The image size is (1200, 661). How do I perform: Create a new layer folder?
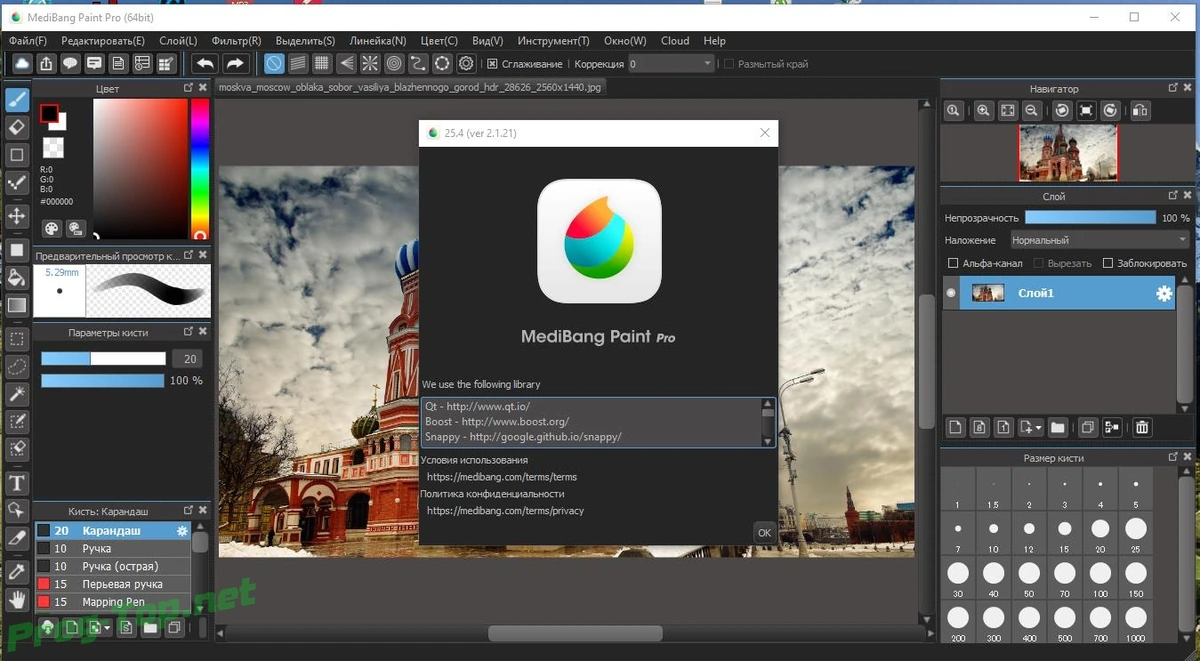coord(1058,427)
